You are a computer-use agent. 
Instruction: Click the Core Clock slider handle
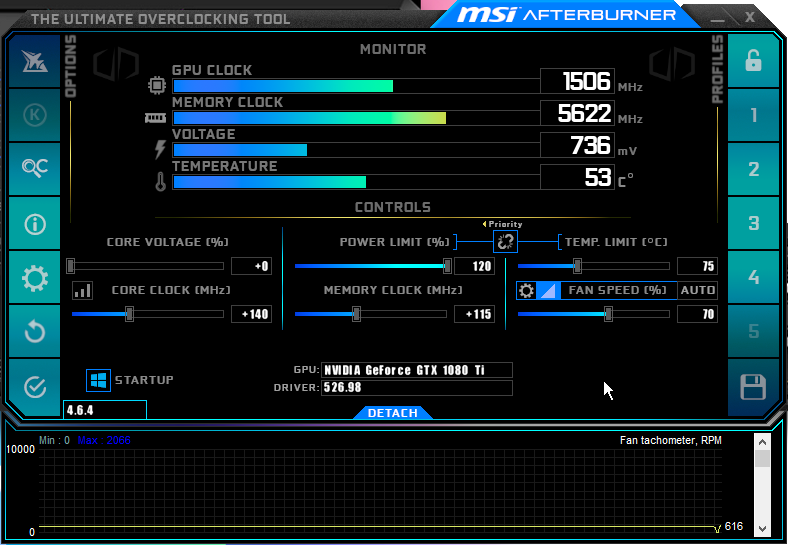pyautogui.click(x=129, y=314)
